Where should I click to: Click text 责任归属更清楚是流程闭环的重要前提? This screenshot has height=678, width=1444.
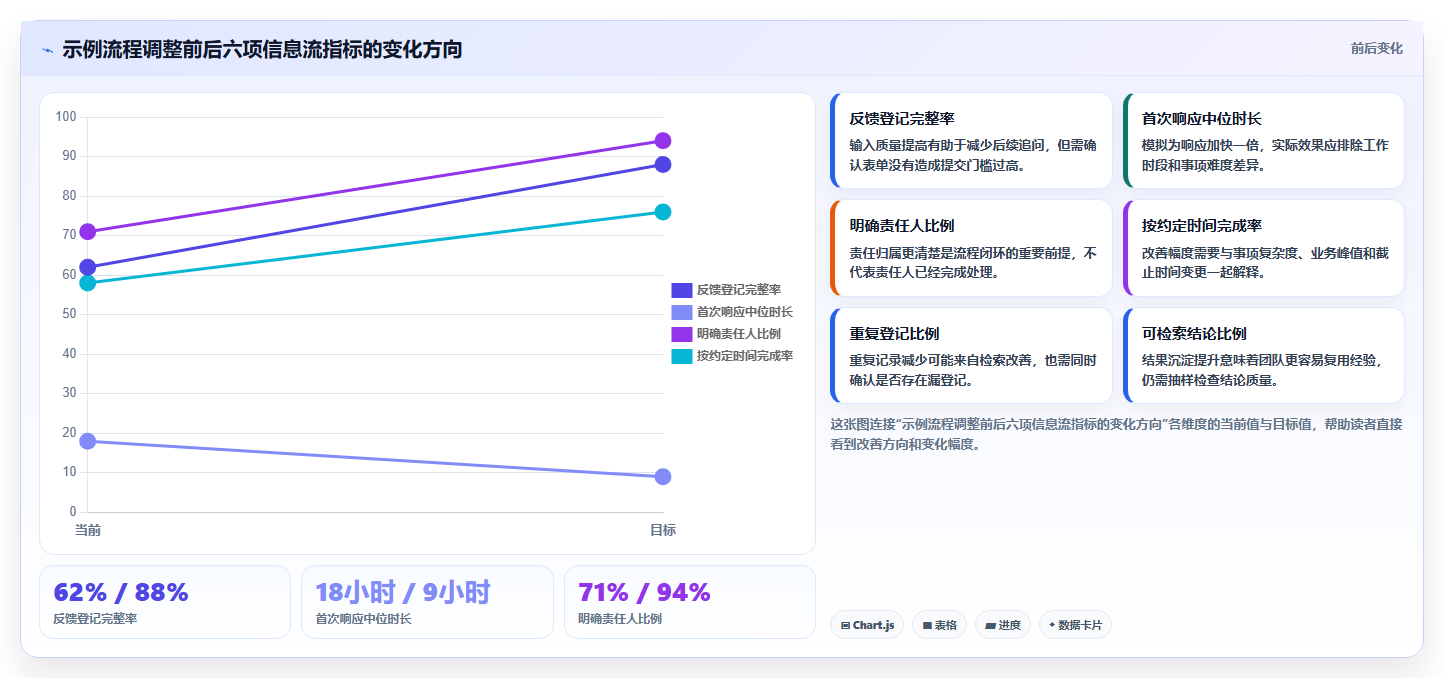[961, 252]
